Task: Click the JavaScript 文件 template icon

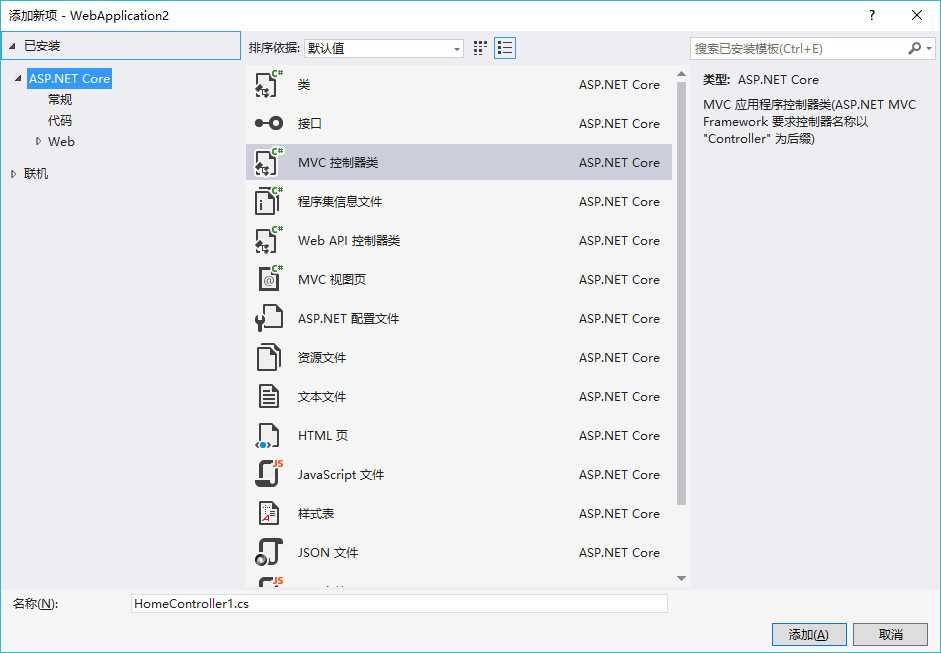Action: 268,474
